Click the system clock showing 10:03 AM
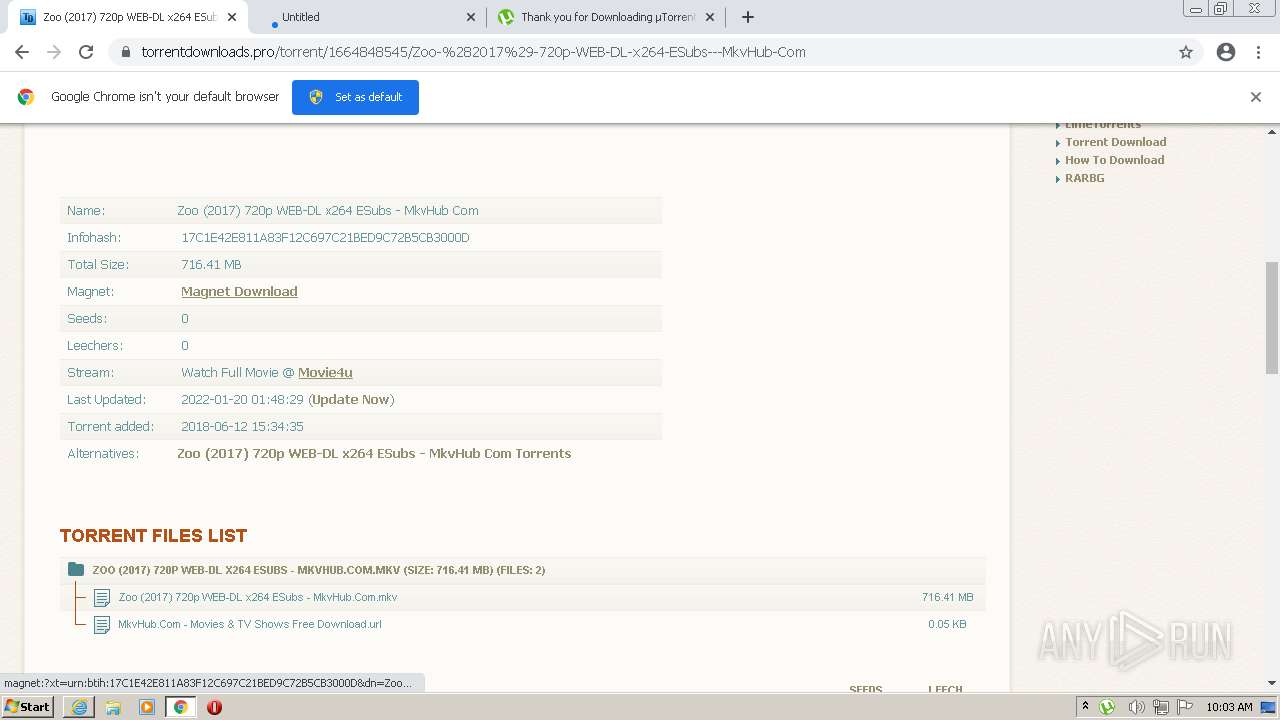 pyautogui.click(x=1229, y=707)
